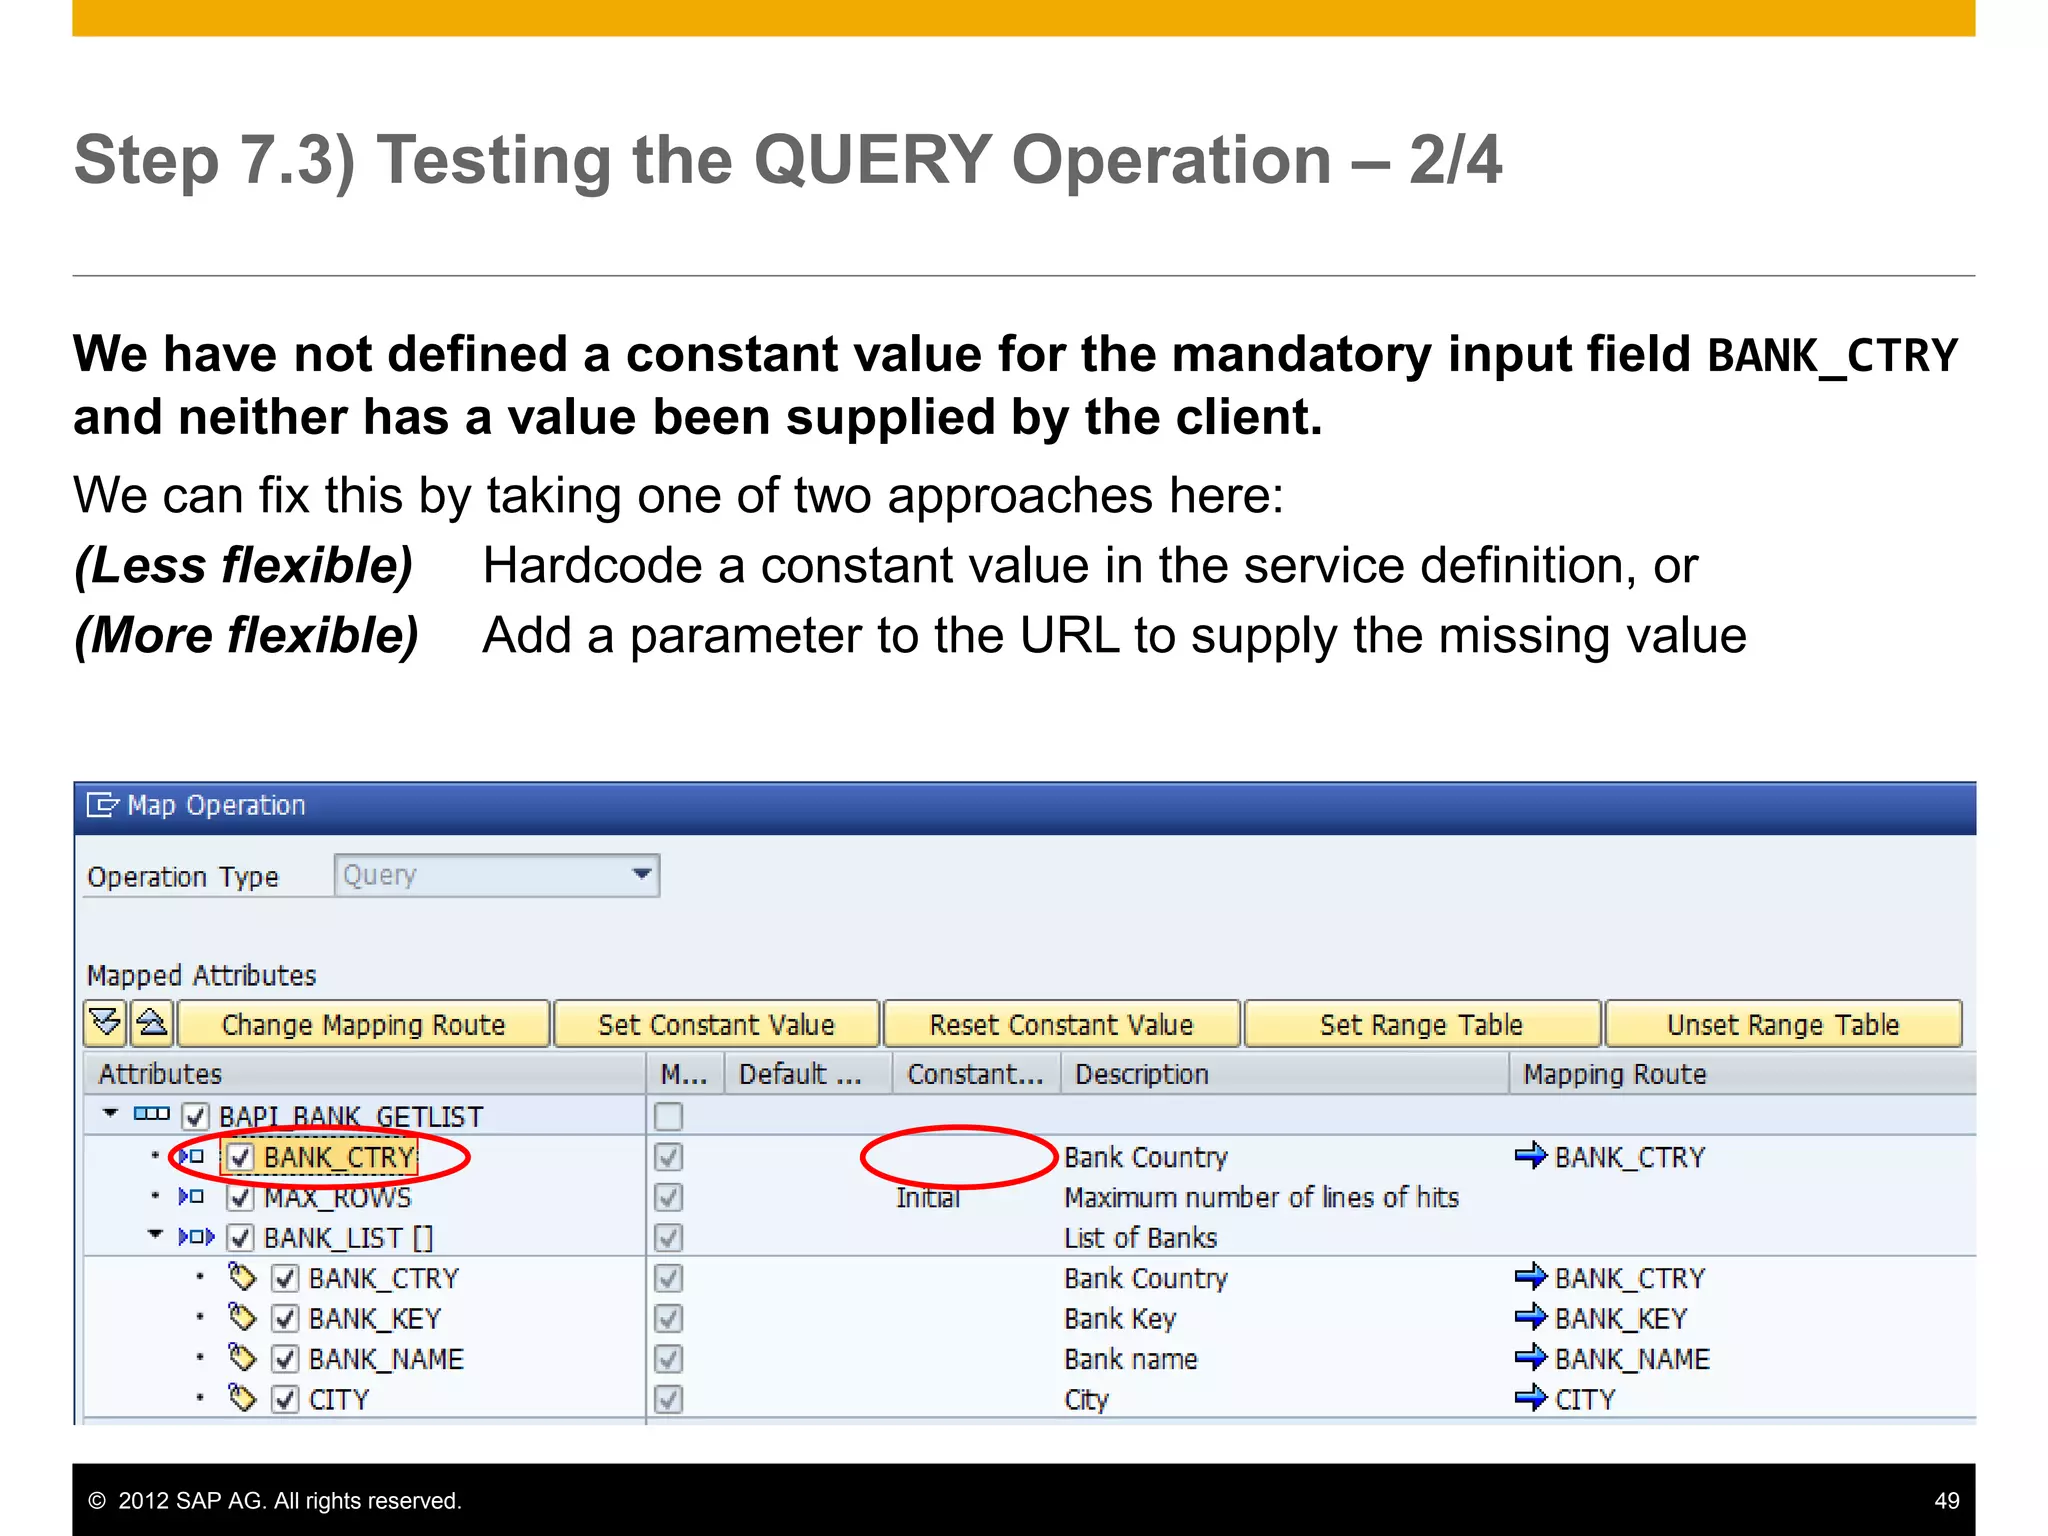Click 'Maximum number of lines of hits' description
This screenshot has width=2048, height=1536.
point(1261,1197)
